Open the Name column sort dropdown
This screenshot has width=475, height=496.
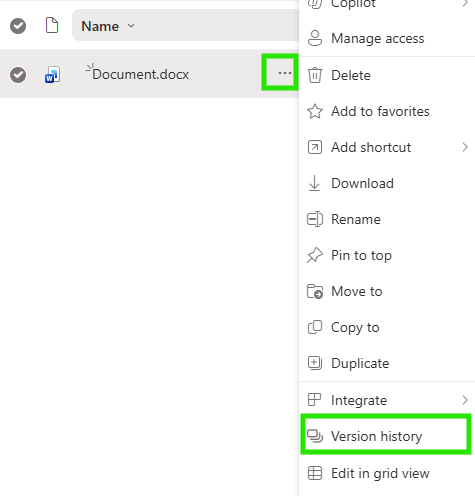(131, 26)
